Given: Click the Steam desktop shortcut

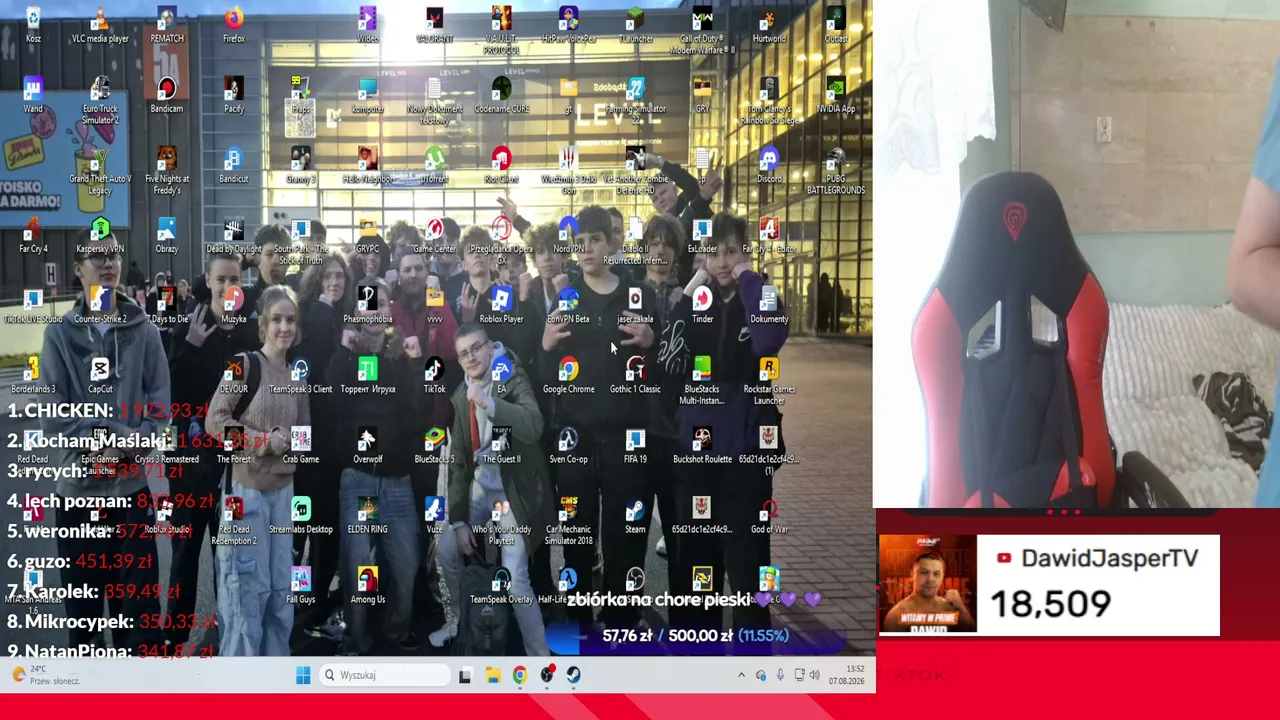Looking at the screenshot, I should 635,516.
